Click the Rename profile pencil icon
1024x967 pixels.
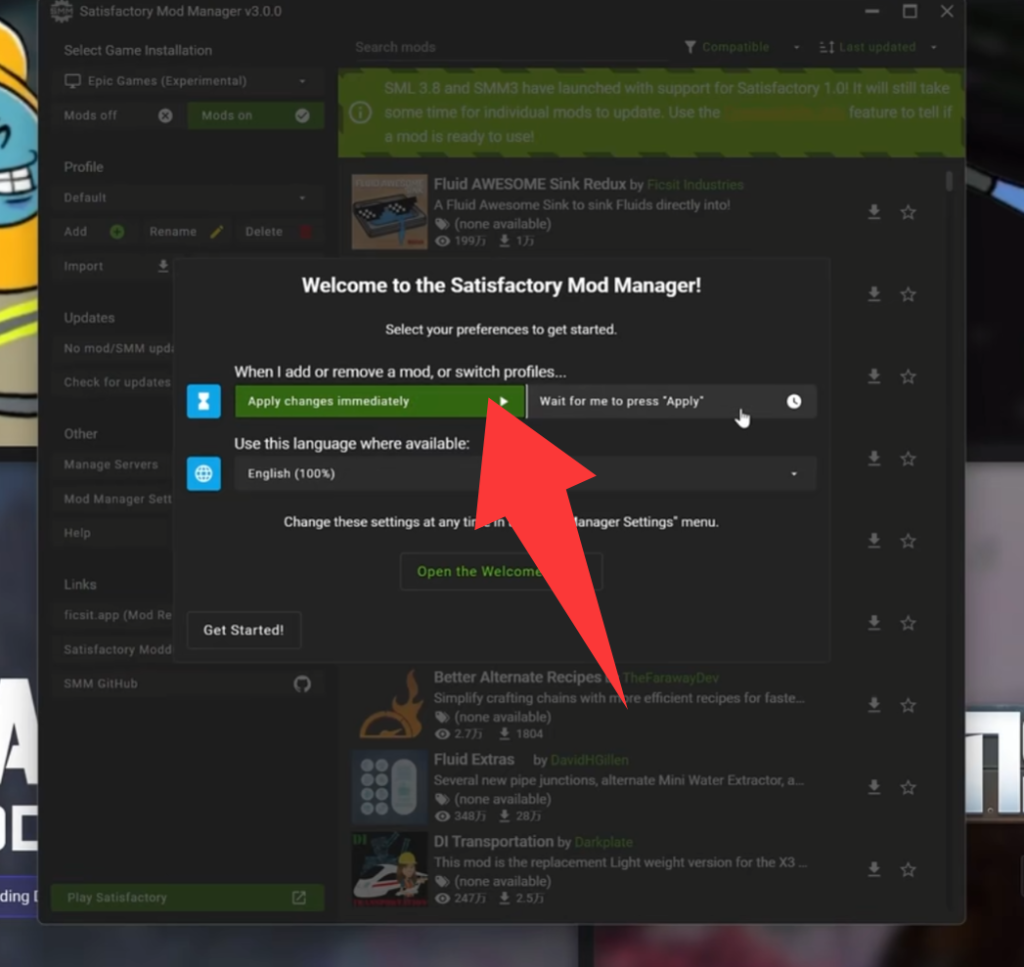tap(217, 232)
